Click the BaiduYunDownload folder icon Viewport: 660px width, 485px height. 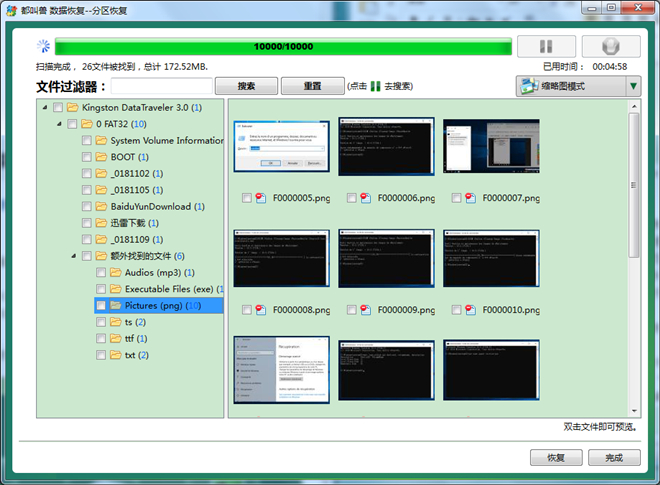(x=101, y=207)
